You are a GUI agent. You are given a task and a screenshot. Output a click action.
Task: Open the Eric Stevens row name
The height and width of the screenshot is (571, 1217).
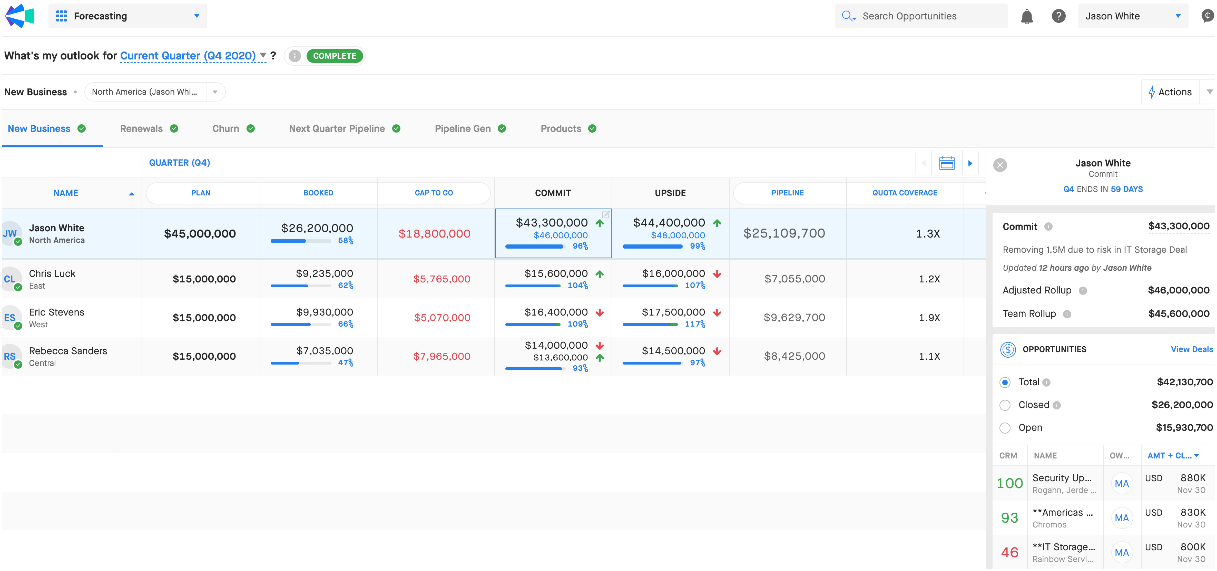57,312
